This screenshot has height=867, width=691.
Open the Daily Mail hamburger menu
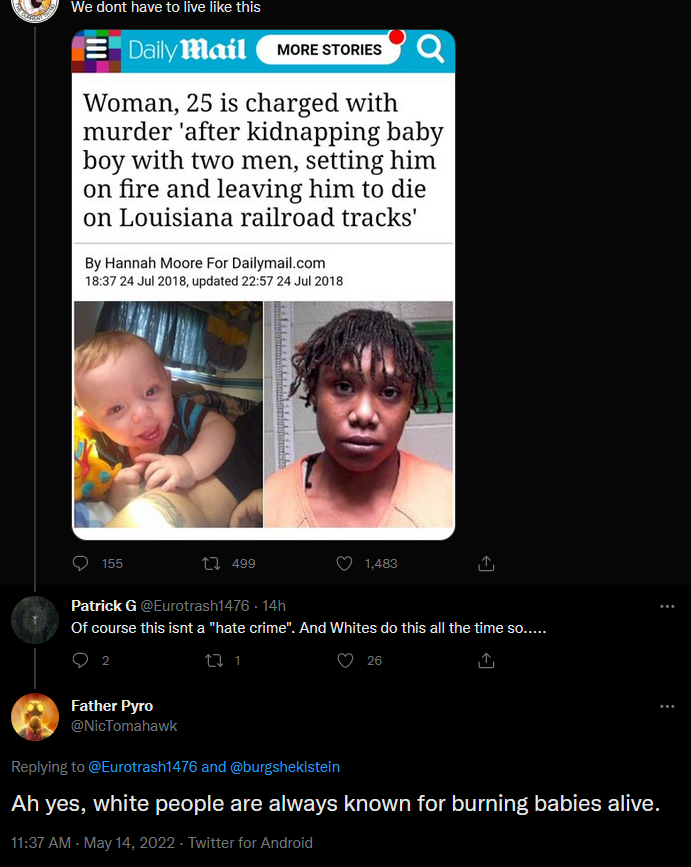[97, 49]
